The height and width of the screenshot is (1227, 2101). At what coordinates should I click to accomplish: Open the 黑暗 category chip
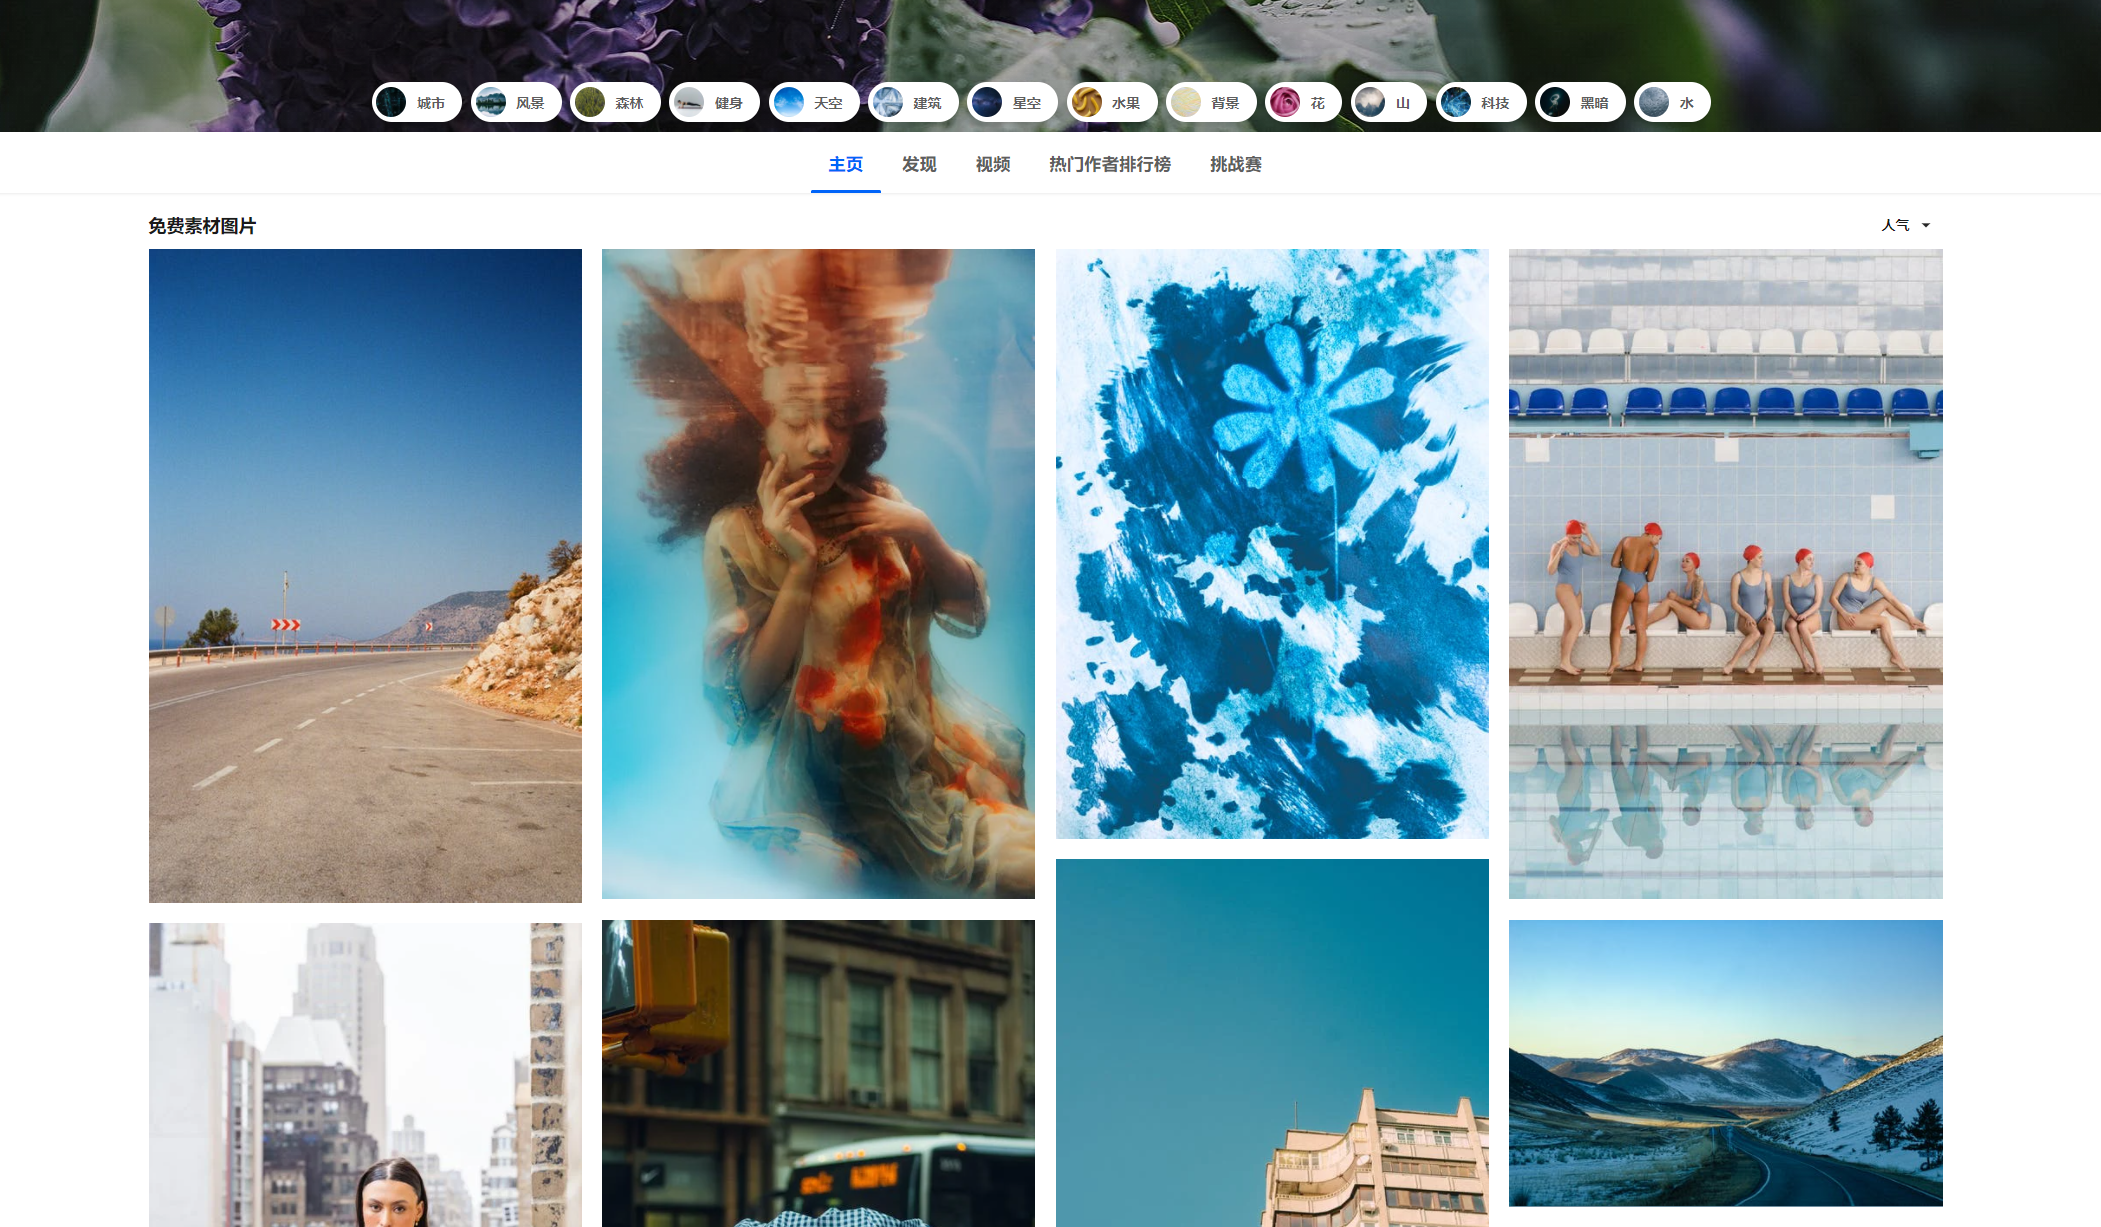(x=1580, y=103)
